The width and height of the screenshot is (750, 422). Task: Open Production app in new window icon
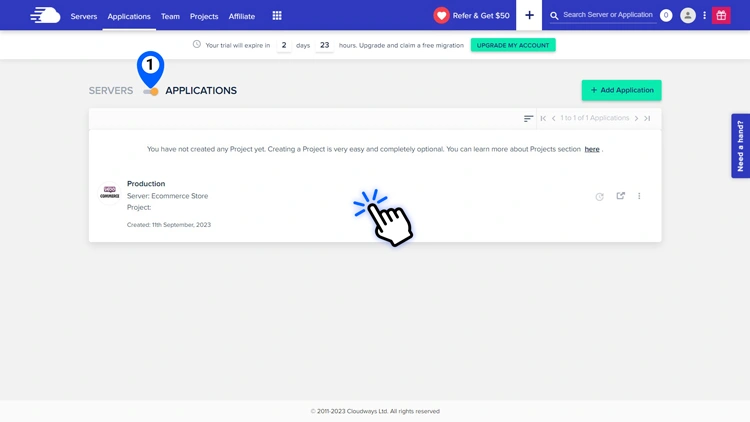pyautogui.click(x=620, y=196)
